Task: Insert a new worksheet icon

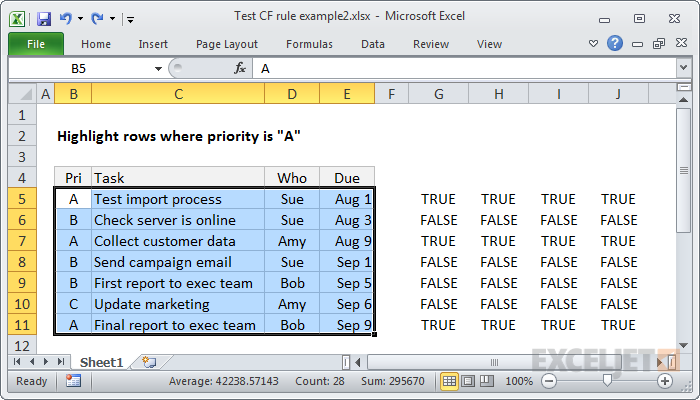Action: 149,362
